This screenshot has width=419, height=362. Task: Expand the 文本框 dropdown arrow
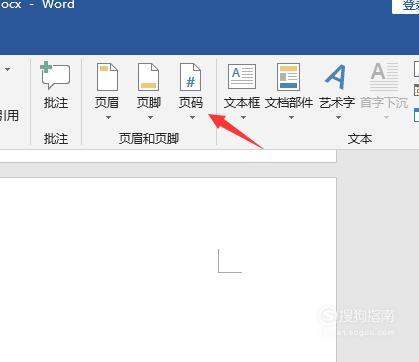pyautogui.click(x=243, y=117)
